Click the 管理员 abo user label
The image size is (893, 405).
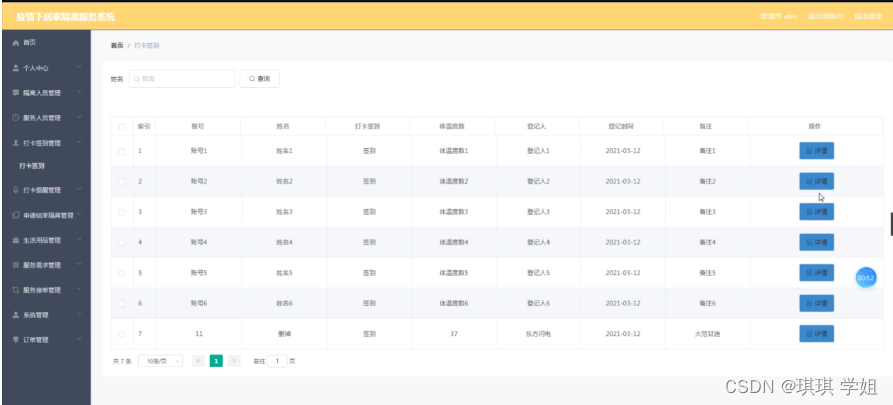[x=779, y=17]
